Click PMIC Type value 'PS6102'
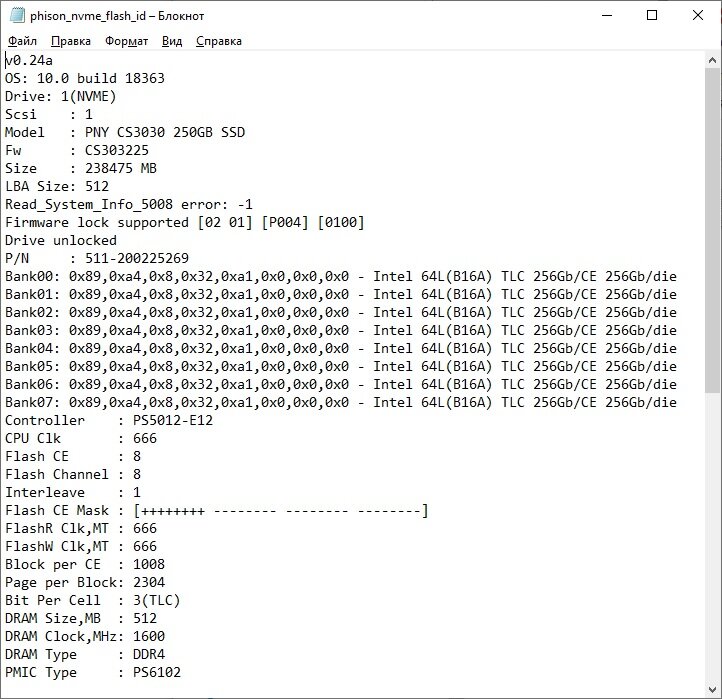 157,672
